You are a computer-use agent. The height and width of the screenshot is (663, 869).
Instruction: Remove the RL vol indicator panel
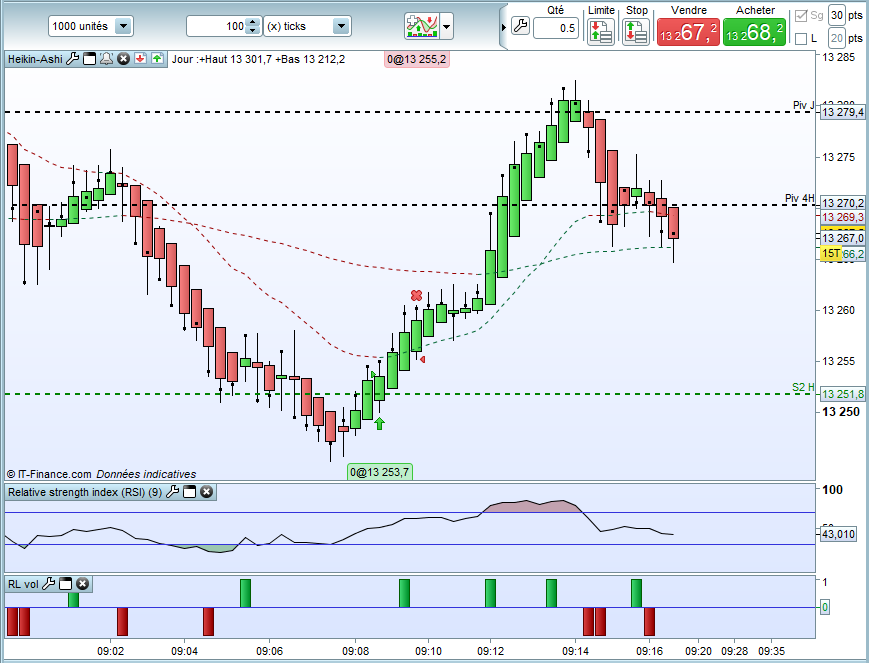[82, 584]
